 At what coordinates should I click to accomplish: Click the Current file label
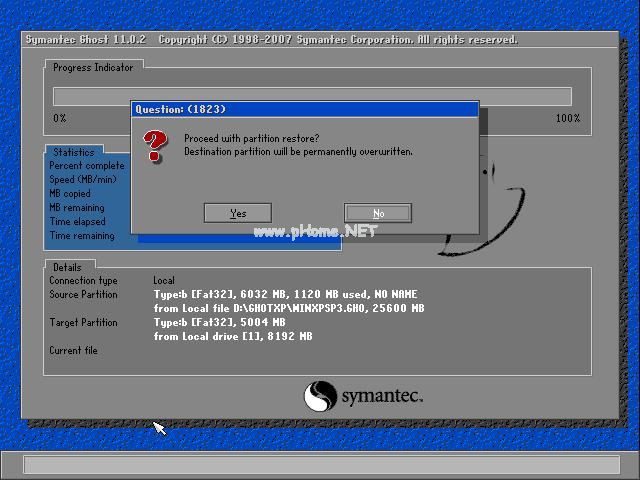[x=73, y=351]
